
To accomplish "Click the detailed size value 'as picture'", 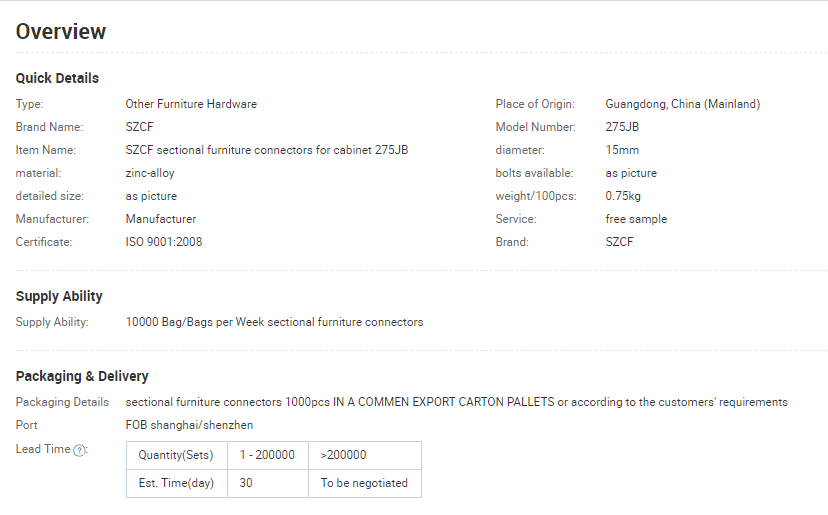I will coord(151,196).
